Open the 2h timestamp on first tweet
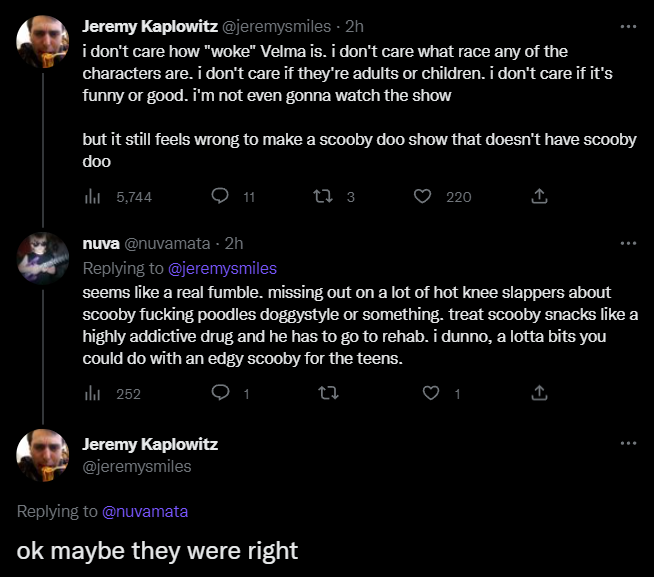The height and width of the screenshot is (577, 654). point(354,26)
